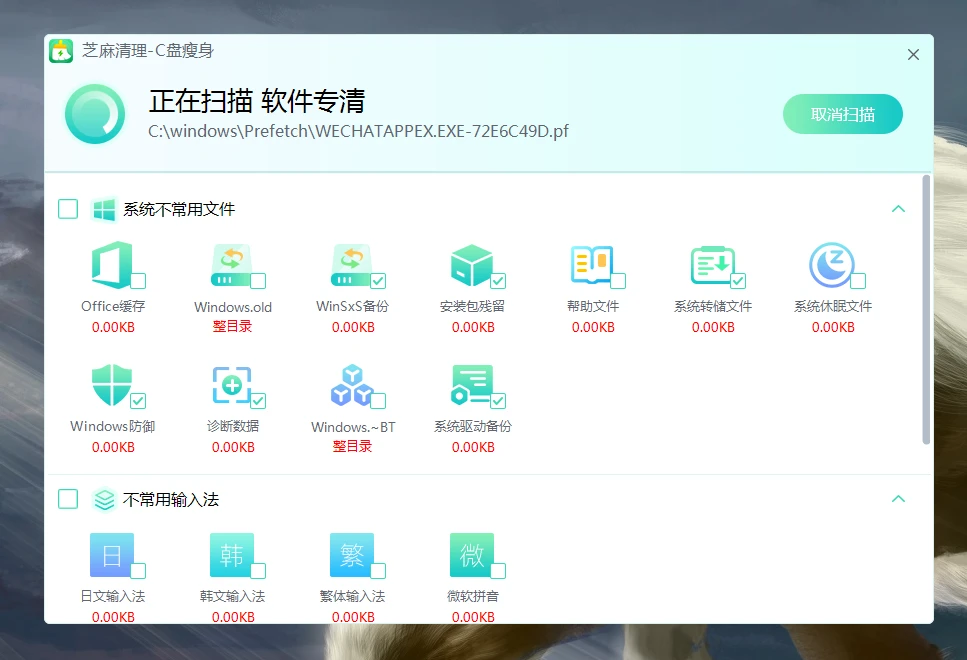This screenshot has width=967, height=660.
Task: Click the 芝麻清理 app logo in title bar
Action: pos(61,51)
